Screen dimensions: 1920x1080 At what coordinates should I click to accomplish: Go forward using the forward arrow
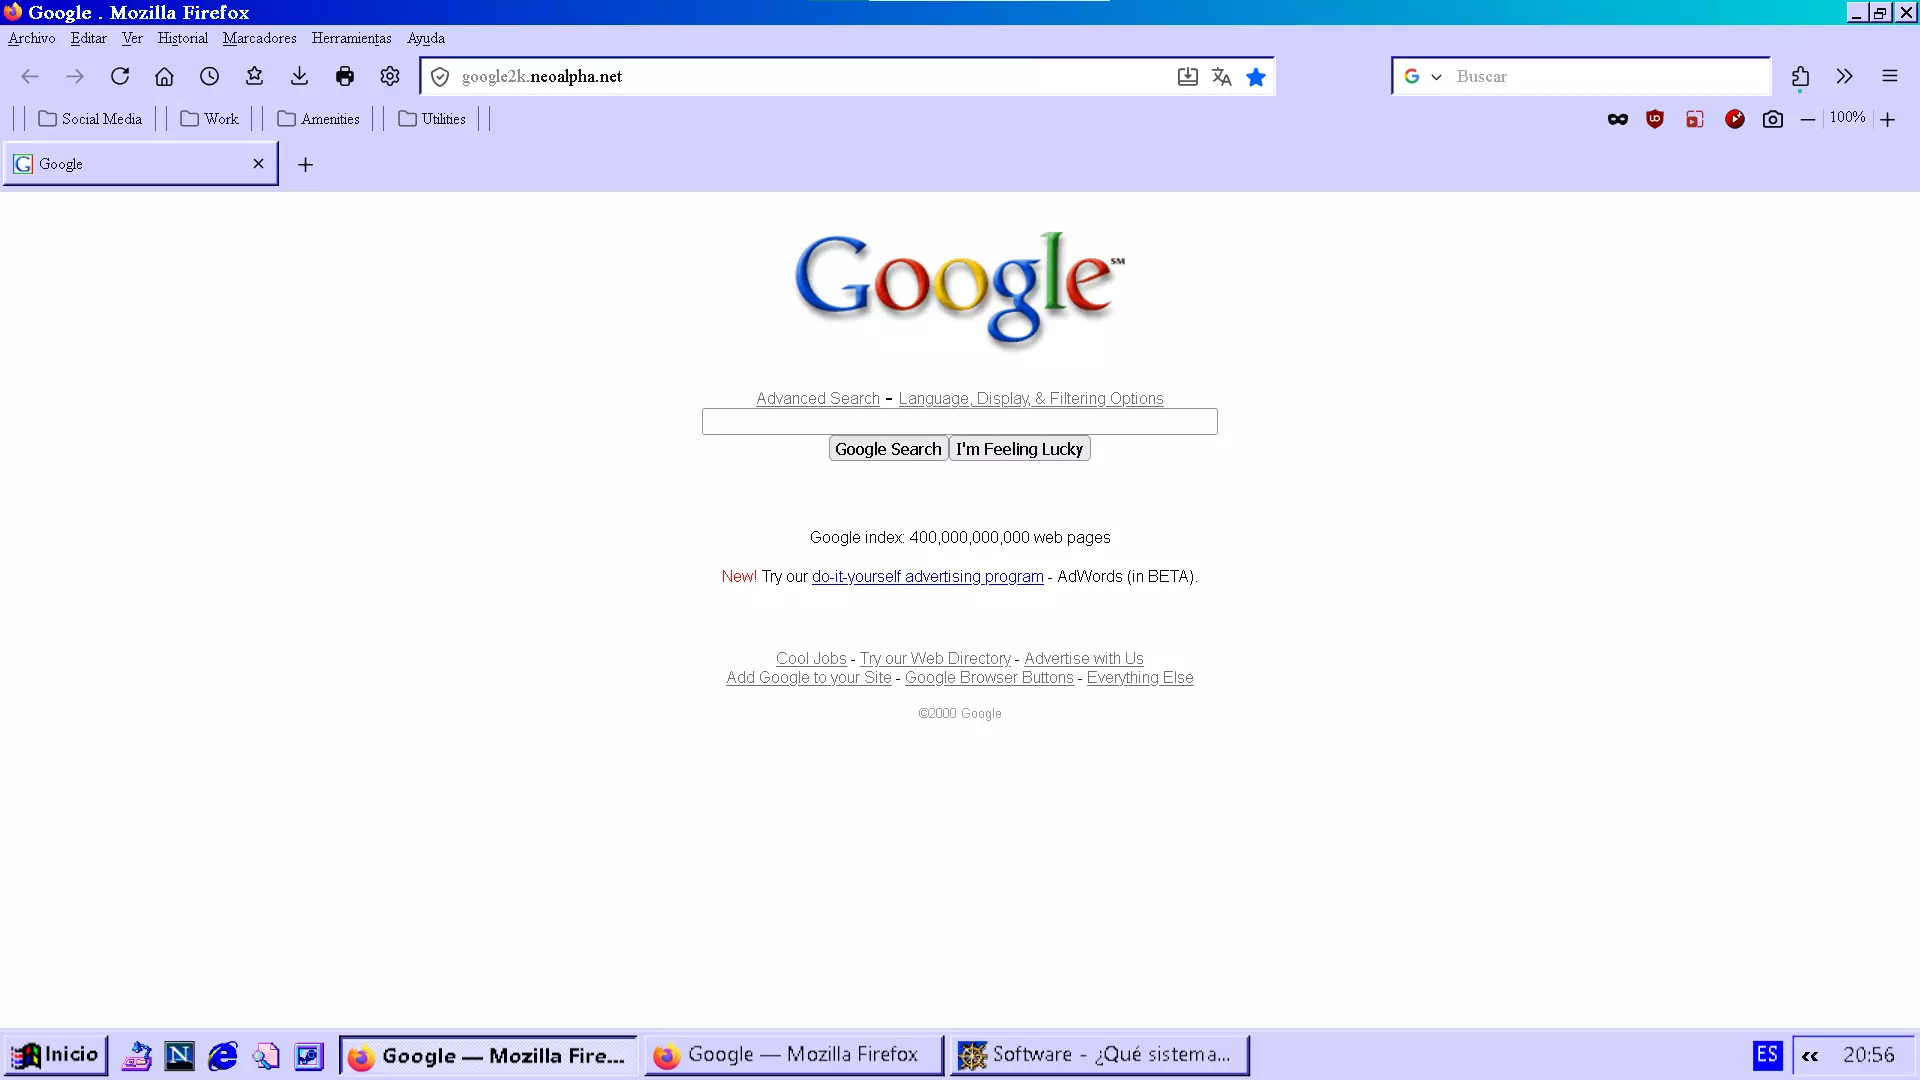coord(75,76)
